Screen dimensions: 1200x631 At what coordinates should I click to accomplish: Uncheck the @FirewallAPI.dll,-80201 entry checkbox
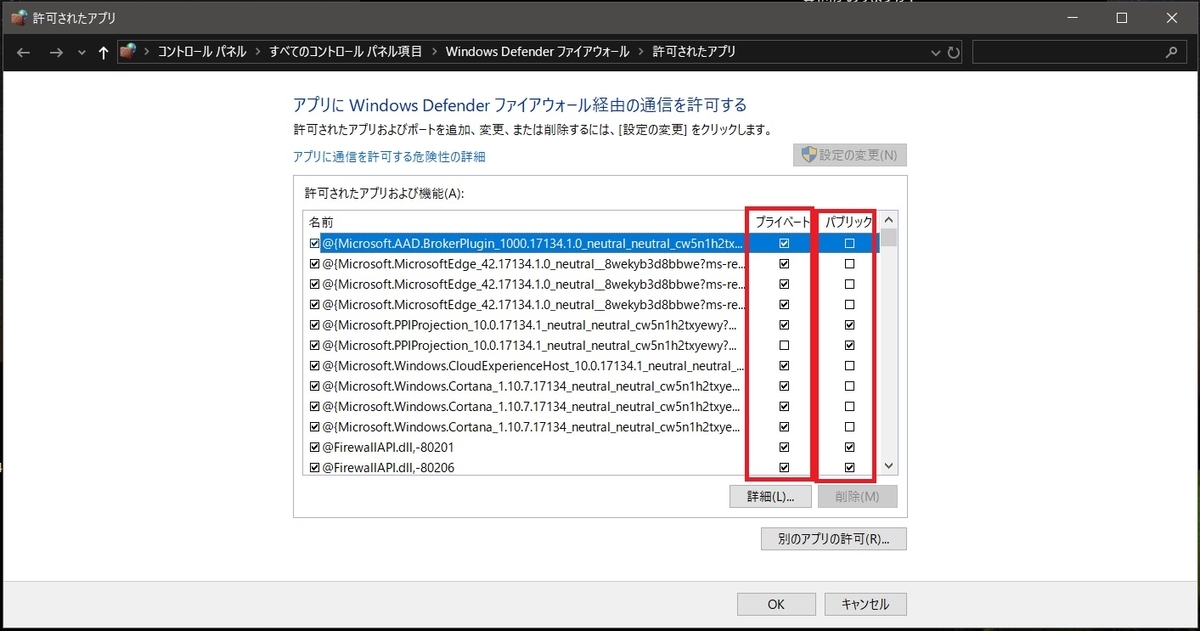(314, 447)
